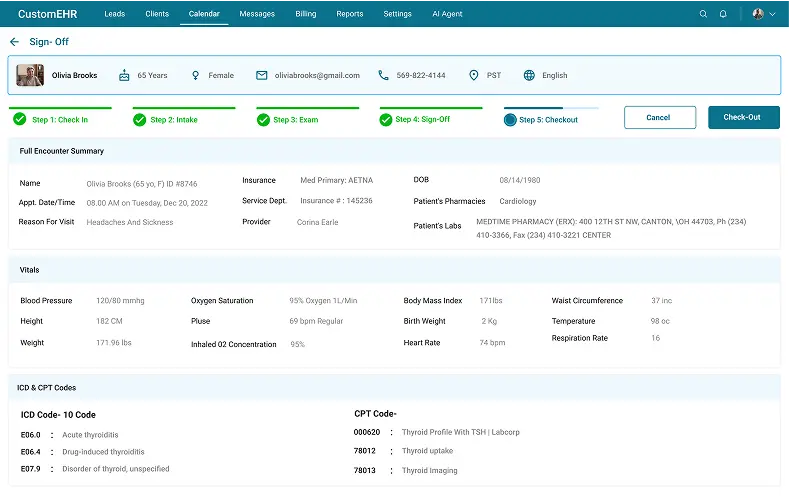Expand the user profile dropdown chevron
Viewport: 789px width, 496px height.
coord(772,14)
